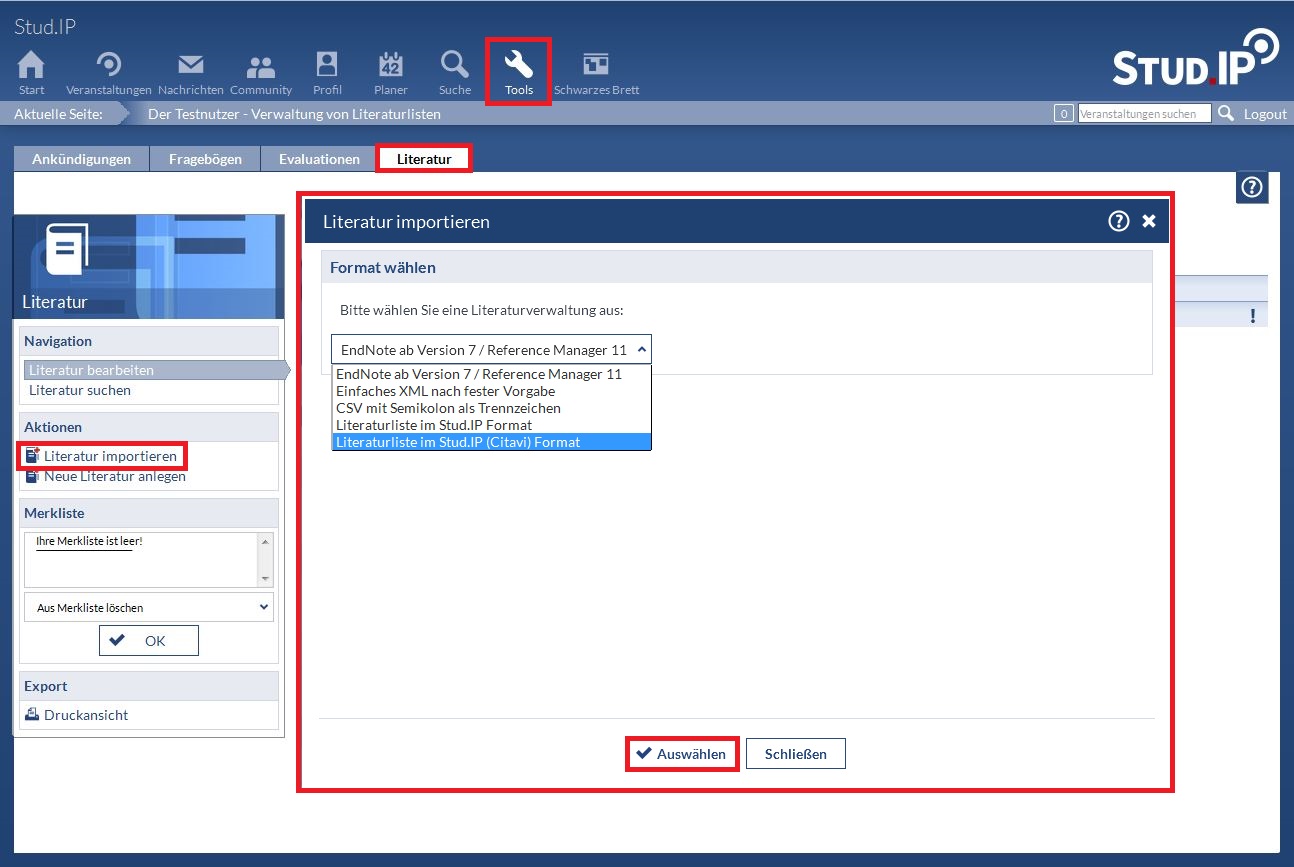Click 'Literatur importieren' in Aktionen

[110, 456]
